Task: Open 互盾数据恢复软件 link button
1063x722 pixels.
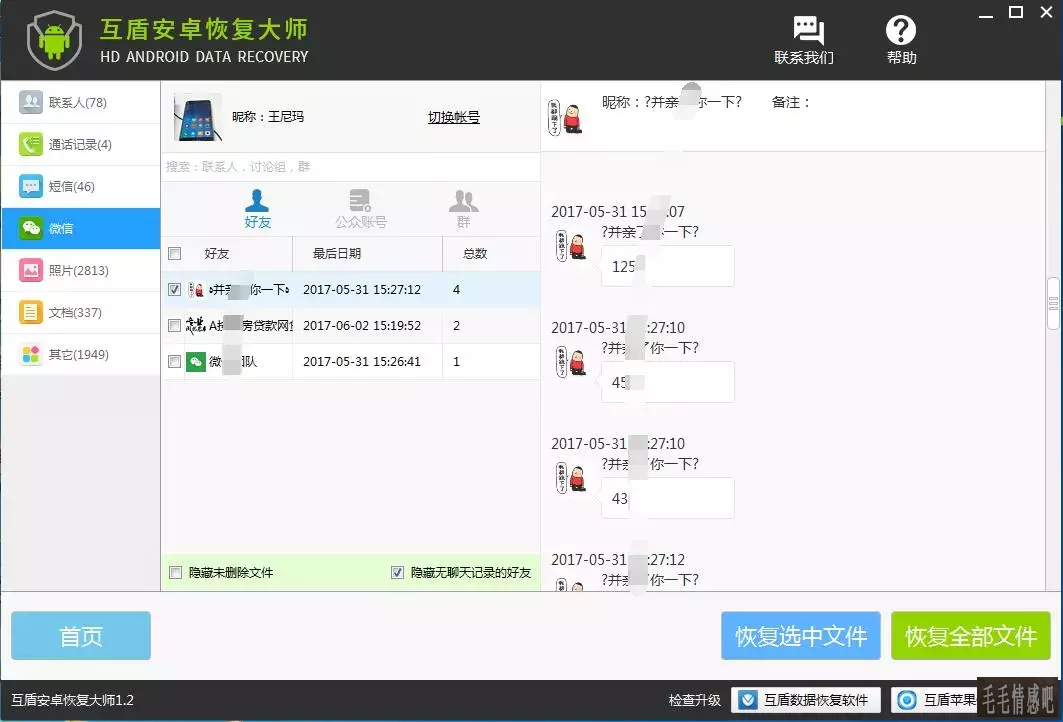Action: click(806, 700)
